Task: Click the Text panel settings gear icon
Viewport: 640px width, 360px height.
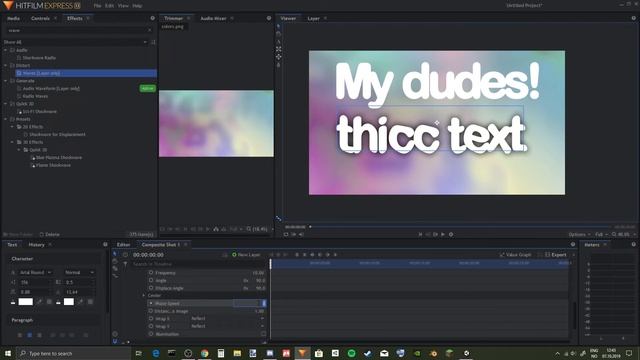Action: (105, 244)
